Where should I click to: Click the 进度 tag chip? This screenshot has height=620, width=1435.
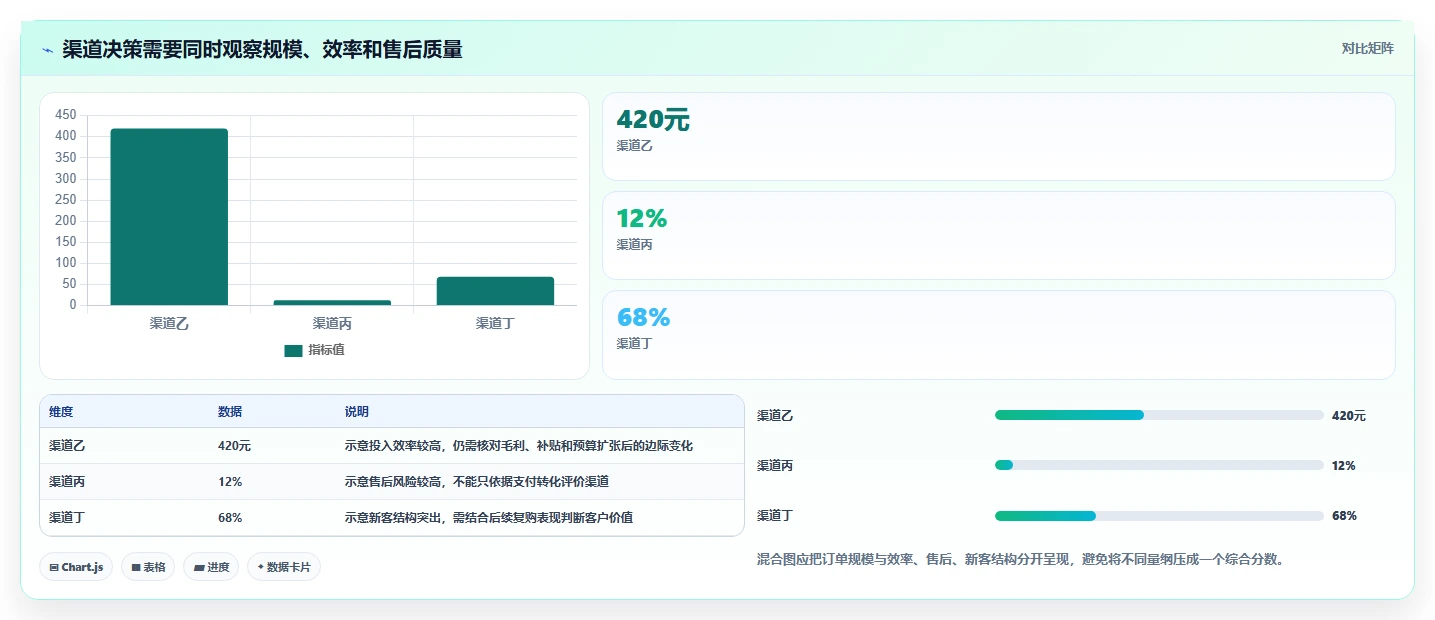[x=211, y=567]
